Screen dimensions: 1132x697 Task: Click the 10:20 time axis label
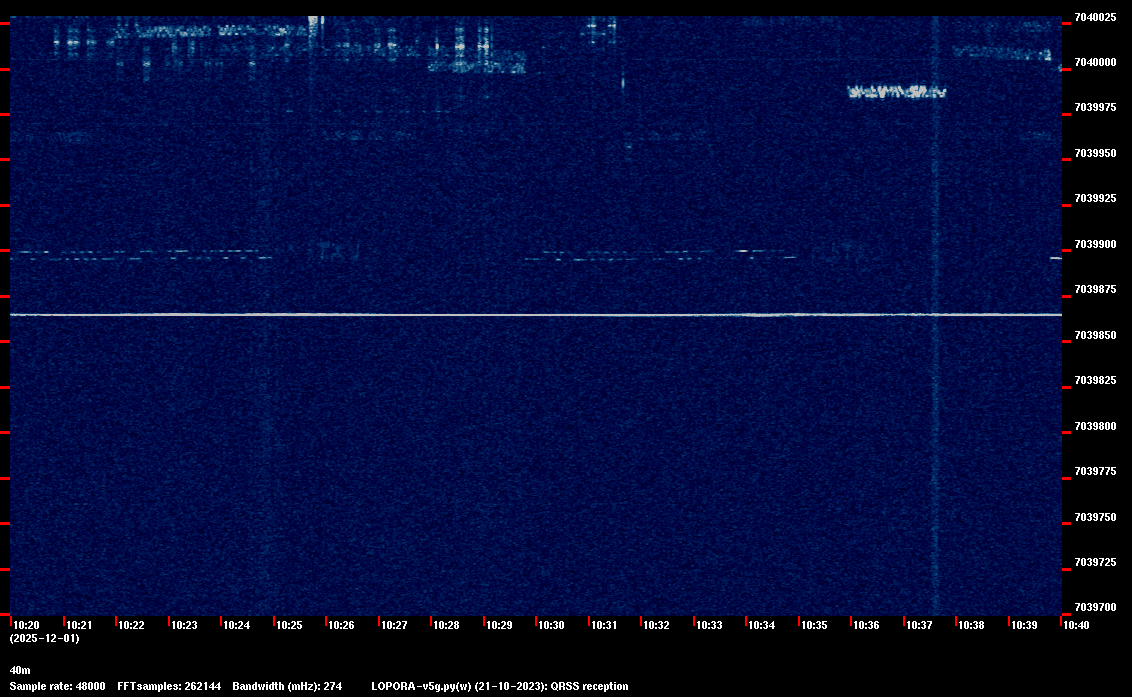click(27, 625)
